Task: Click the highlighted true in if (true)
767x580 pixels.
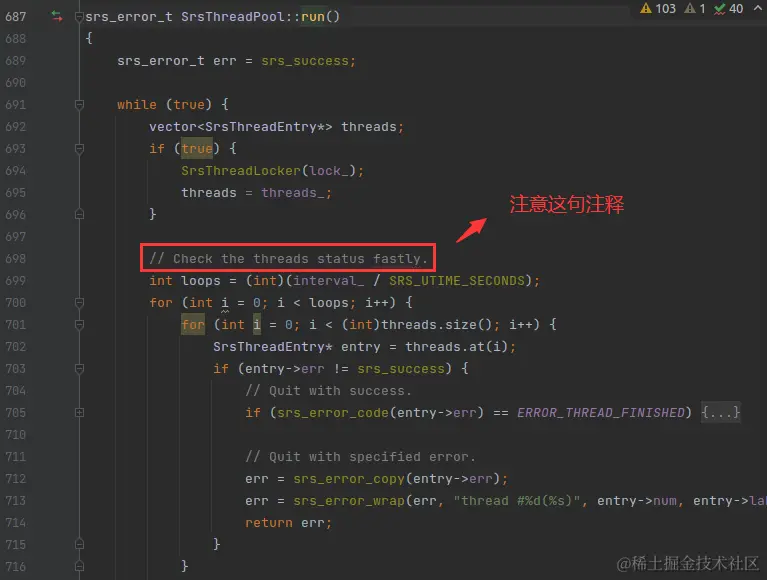Action: (197, 149)
